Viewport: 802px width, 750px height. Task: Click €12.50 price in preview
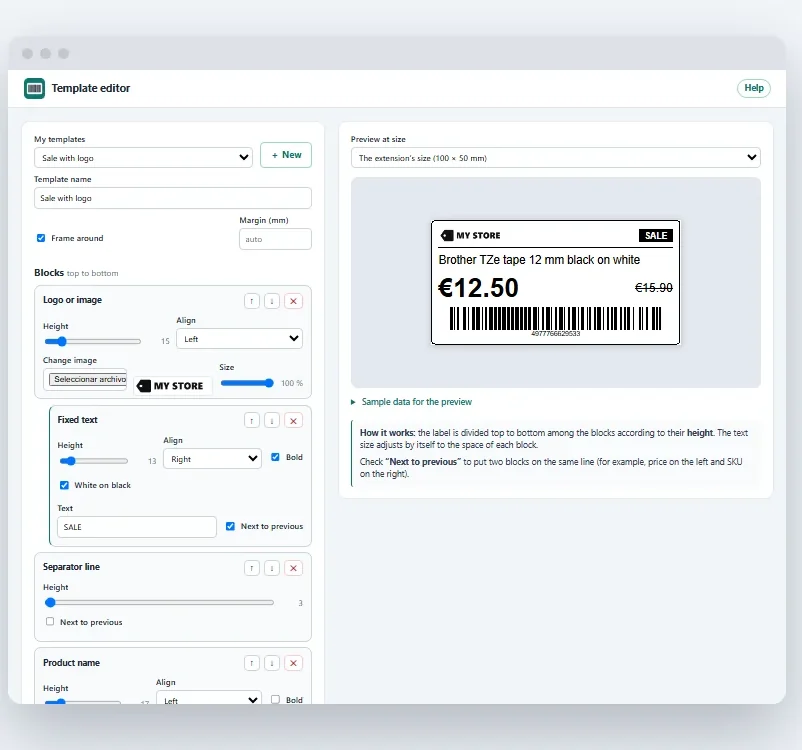click(x=478, y=288)
